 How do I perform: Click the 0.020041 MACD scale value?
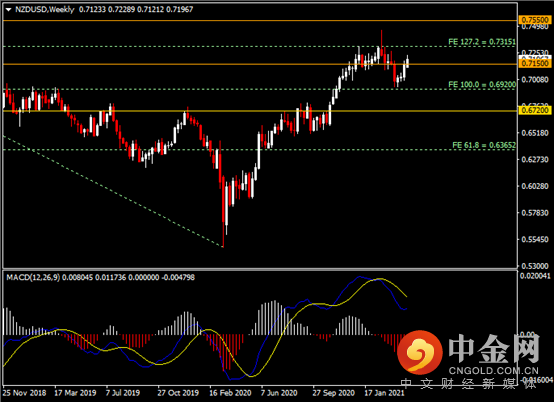click(535, 276)
